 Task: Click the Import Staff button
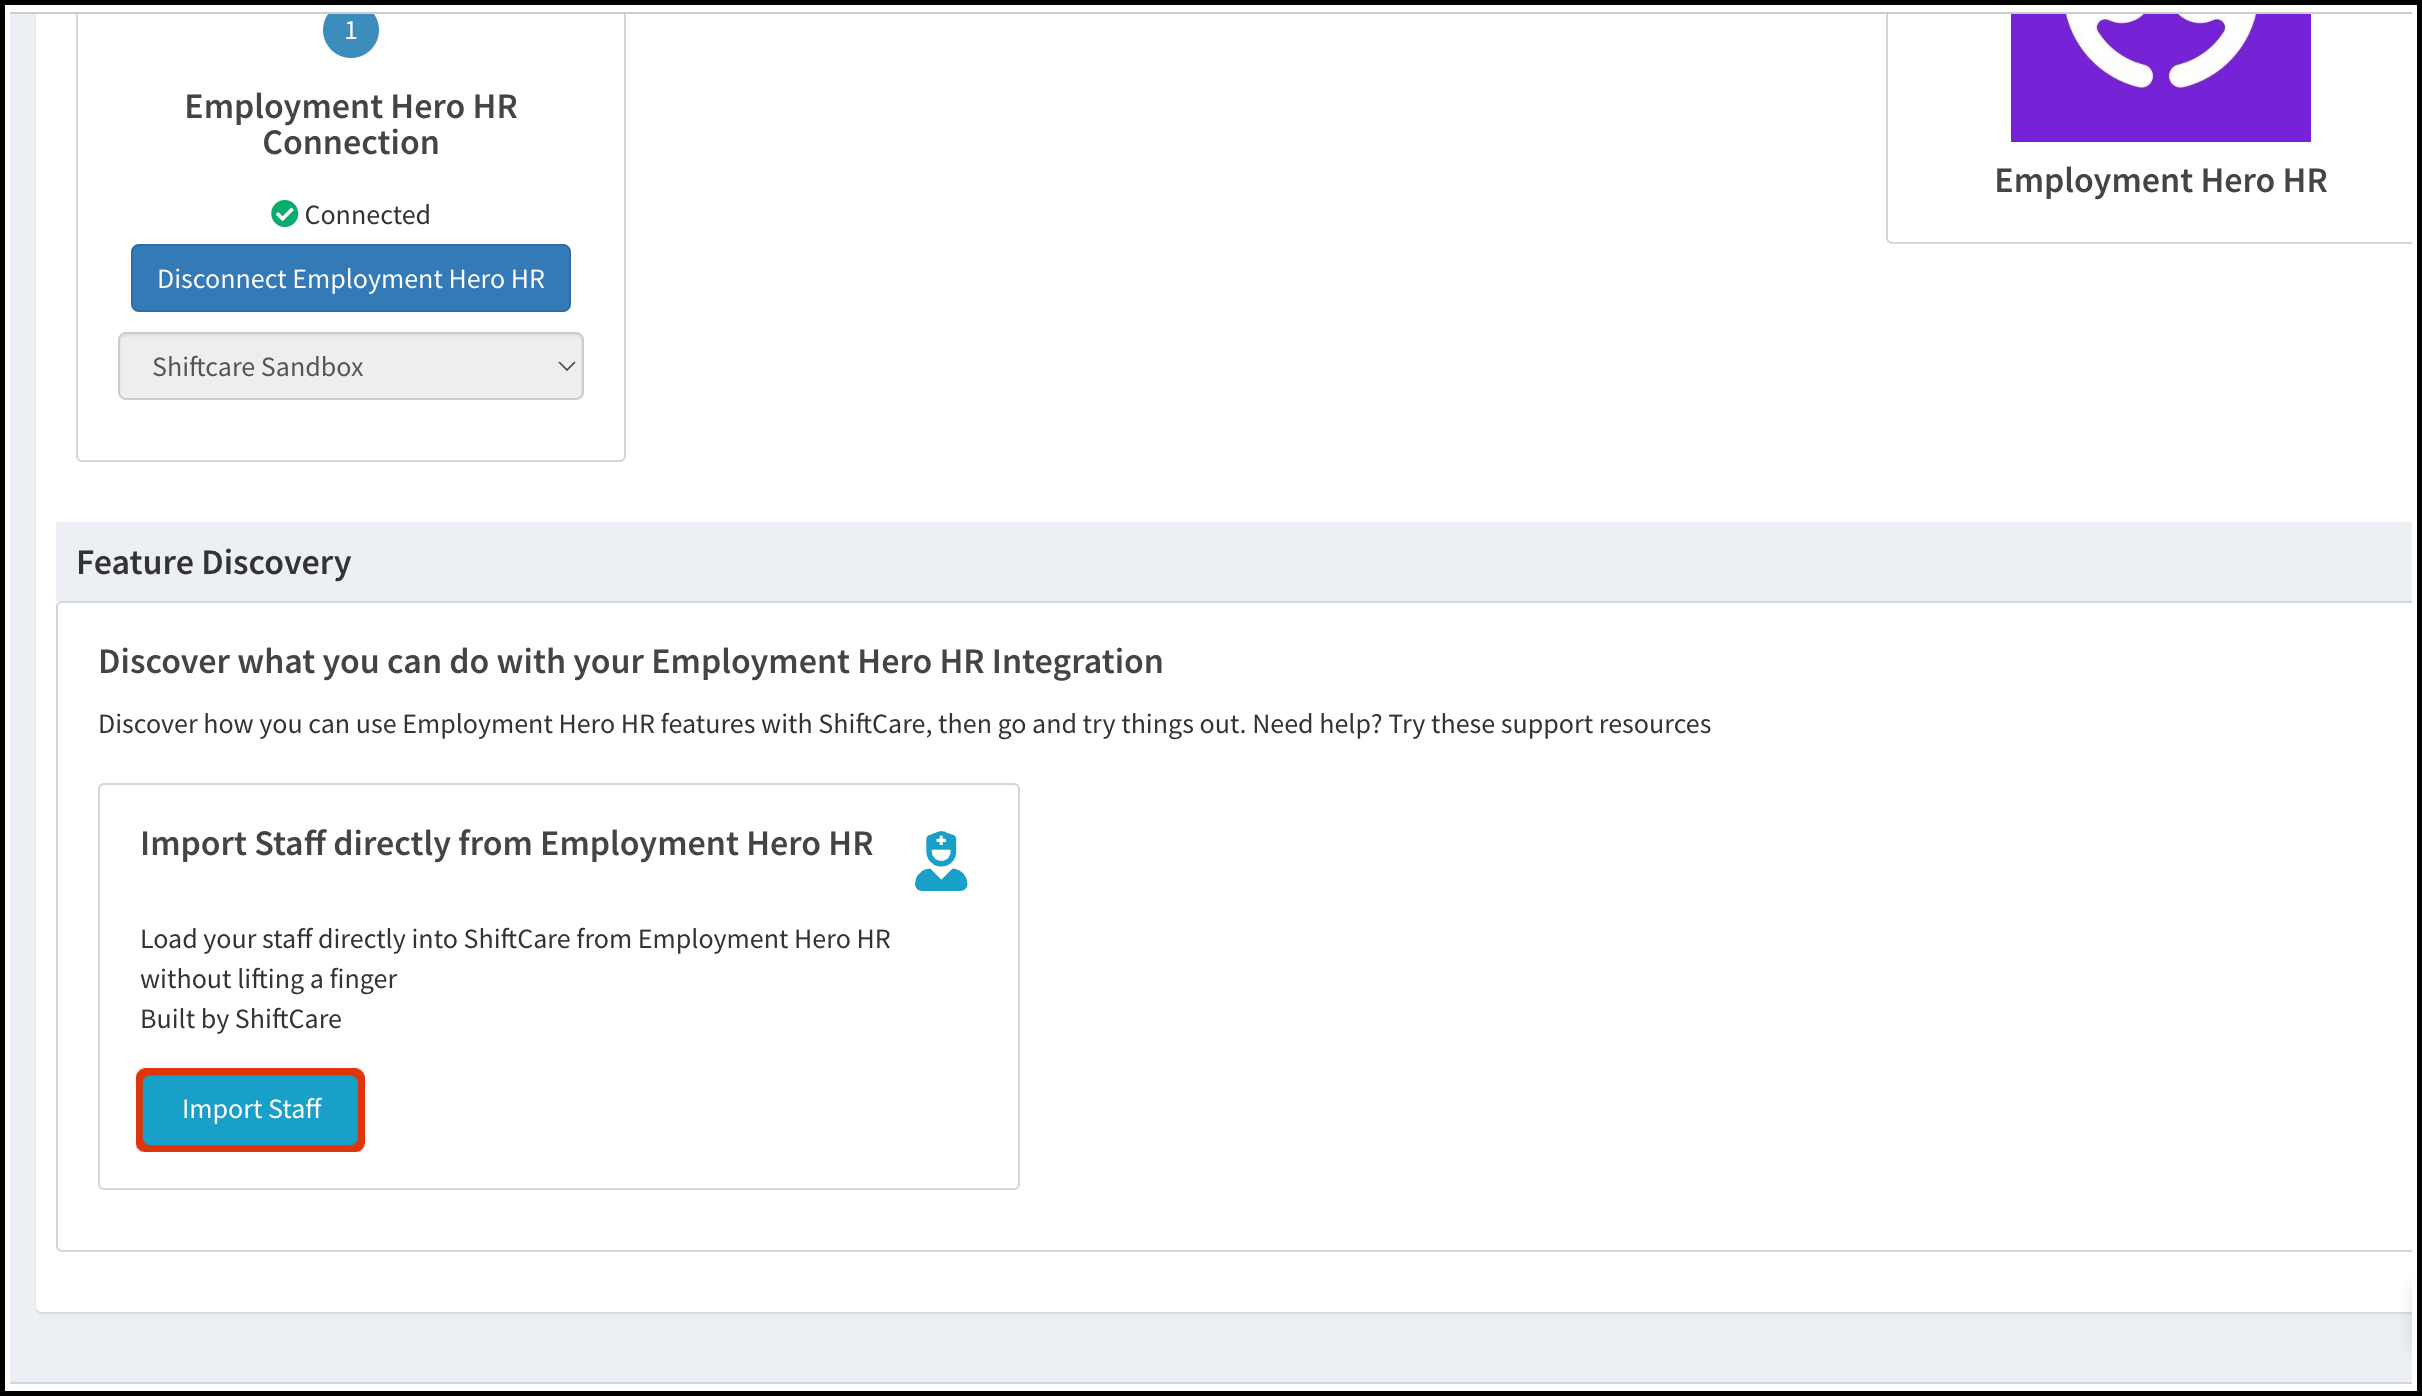[x=251, y=1109]
